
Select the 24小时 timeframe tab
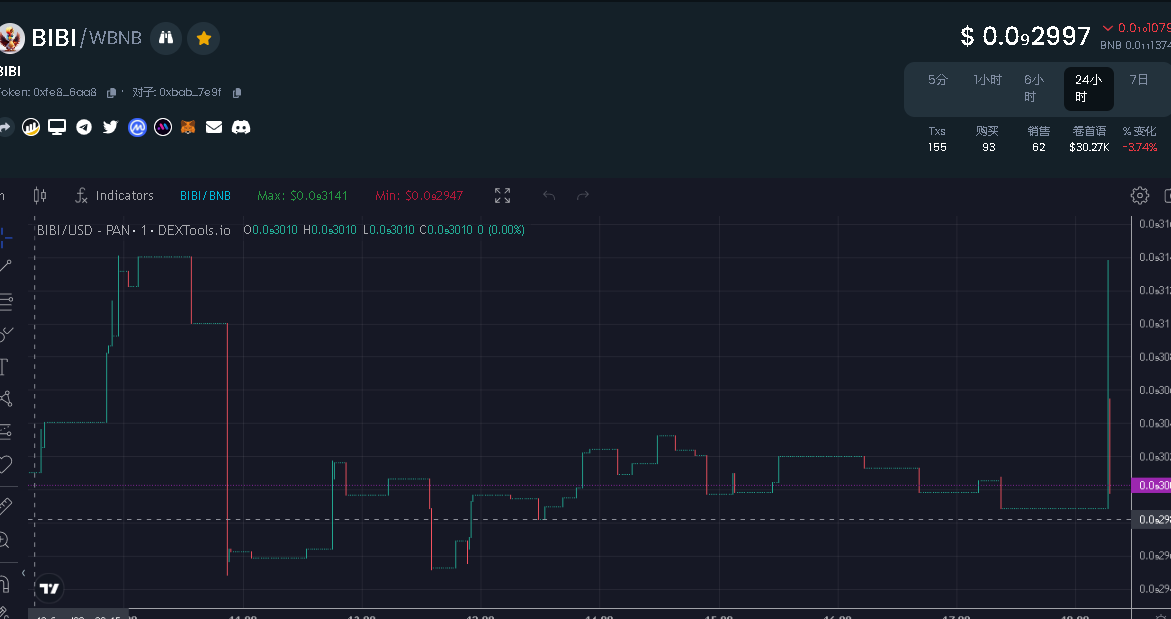click(x=1089, y=88)
